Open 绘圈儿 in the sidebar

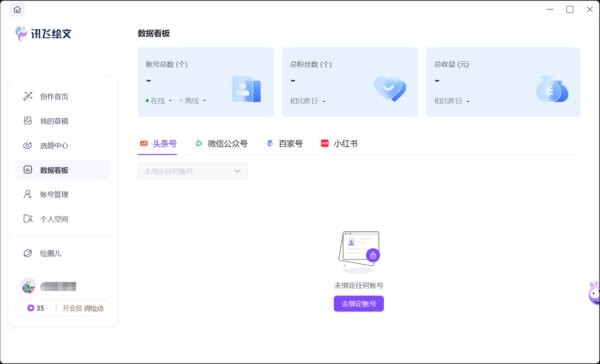point(63,253)
